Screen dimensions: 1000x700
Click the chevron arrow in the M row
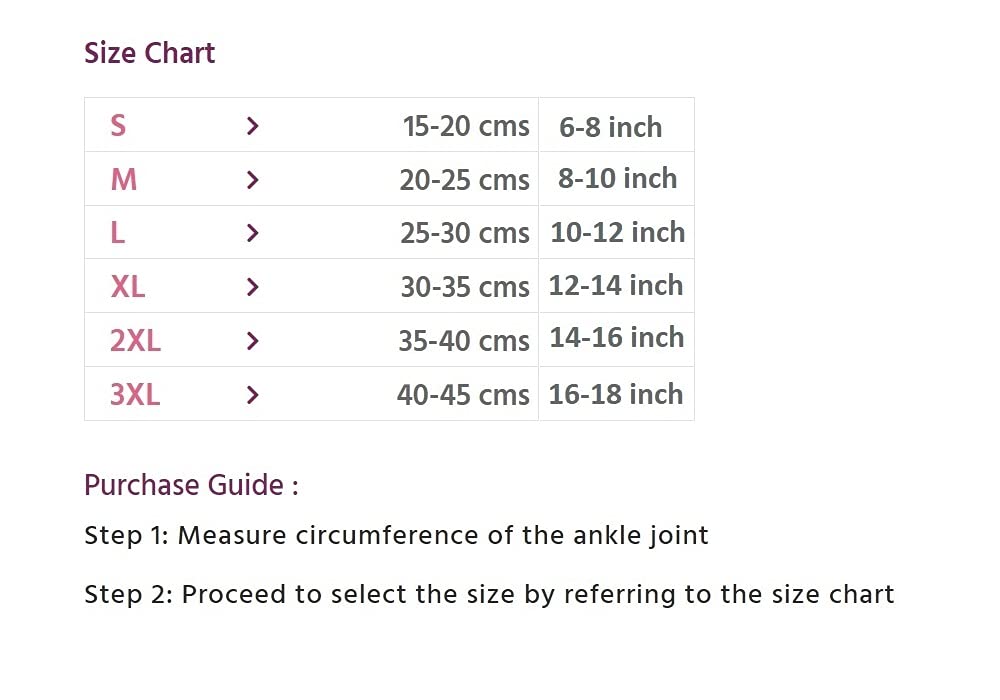point(252,180)
